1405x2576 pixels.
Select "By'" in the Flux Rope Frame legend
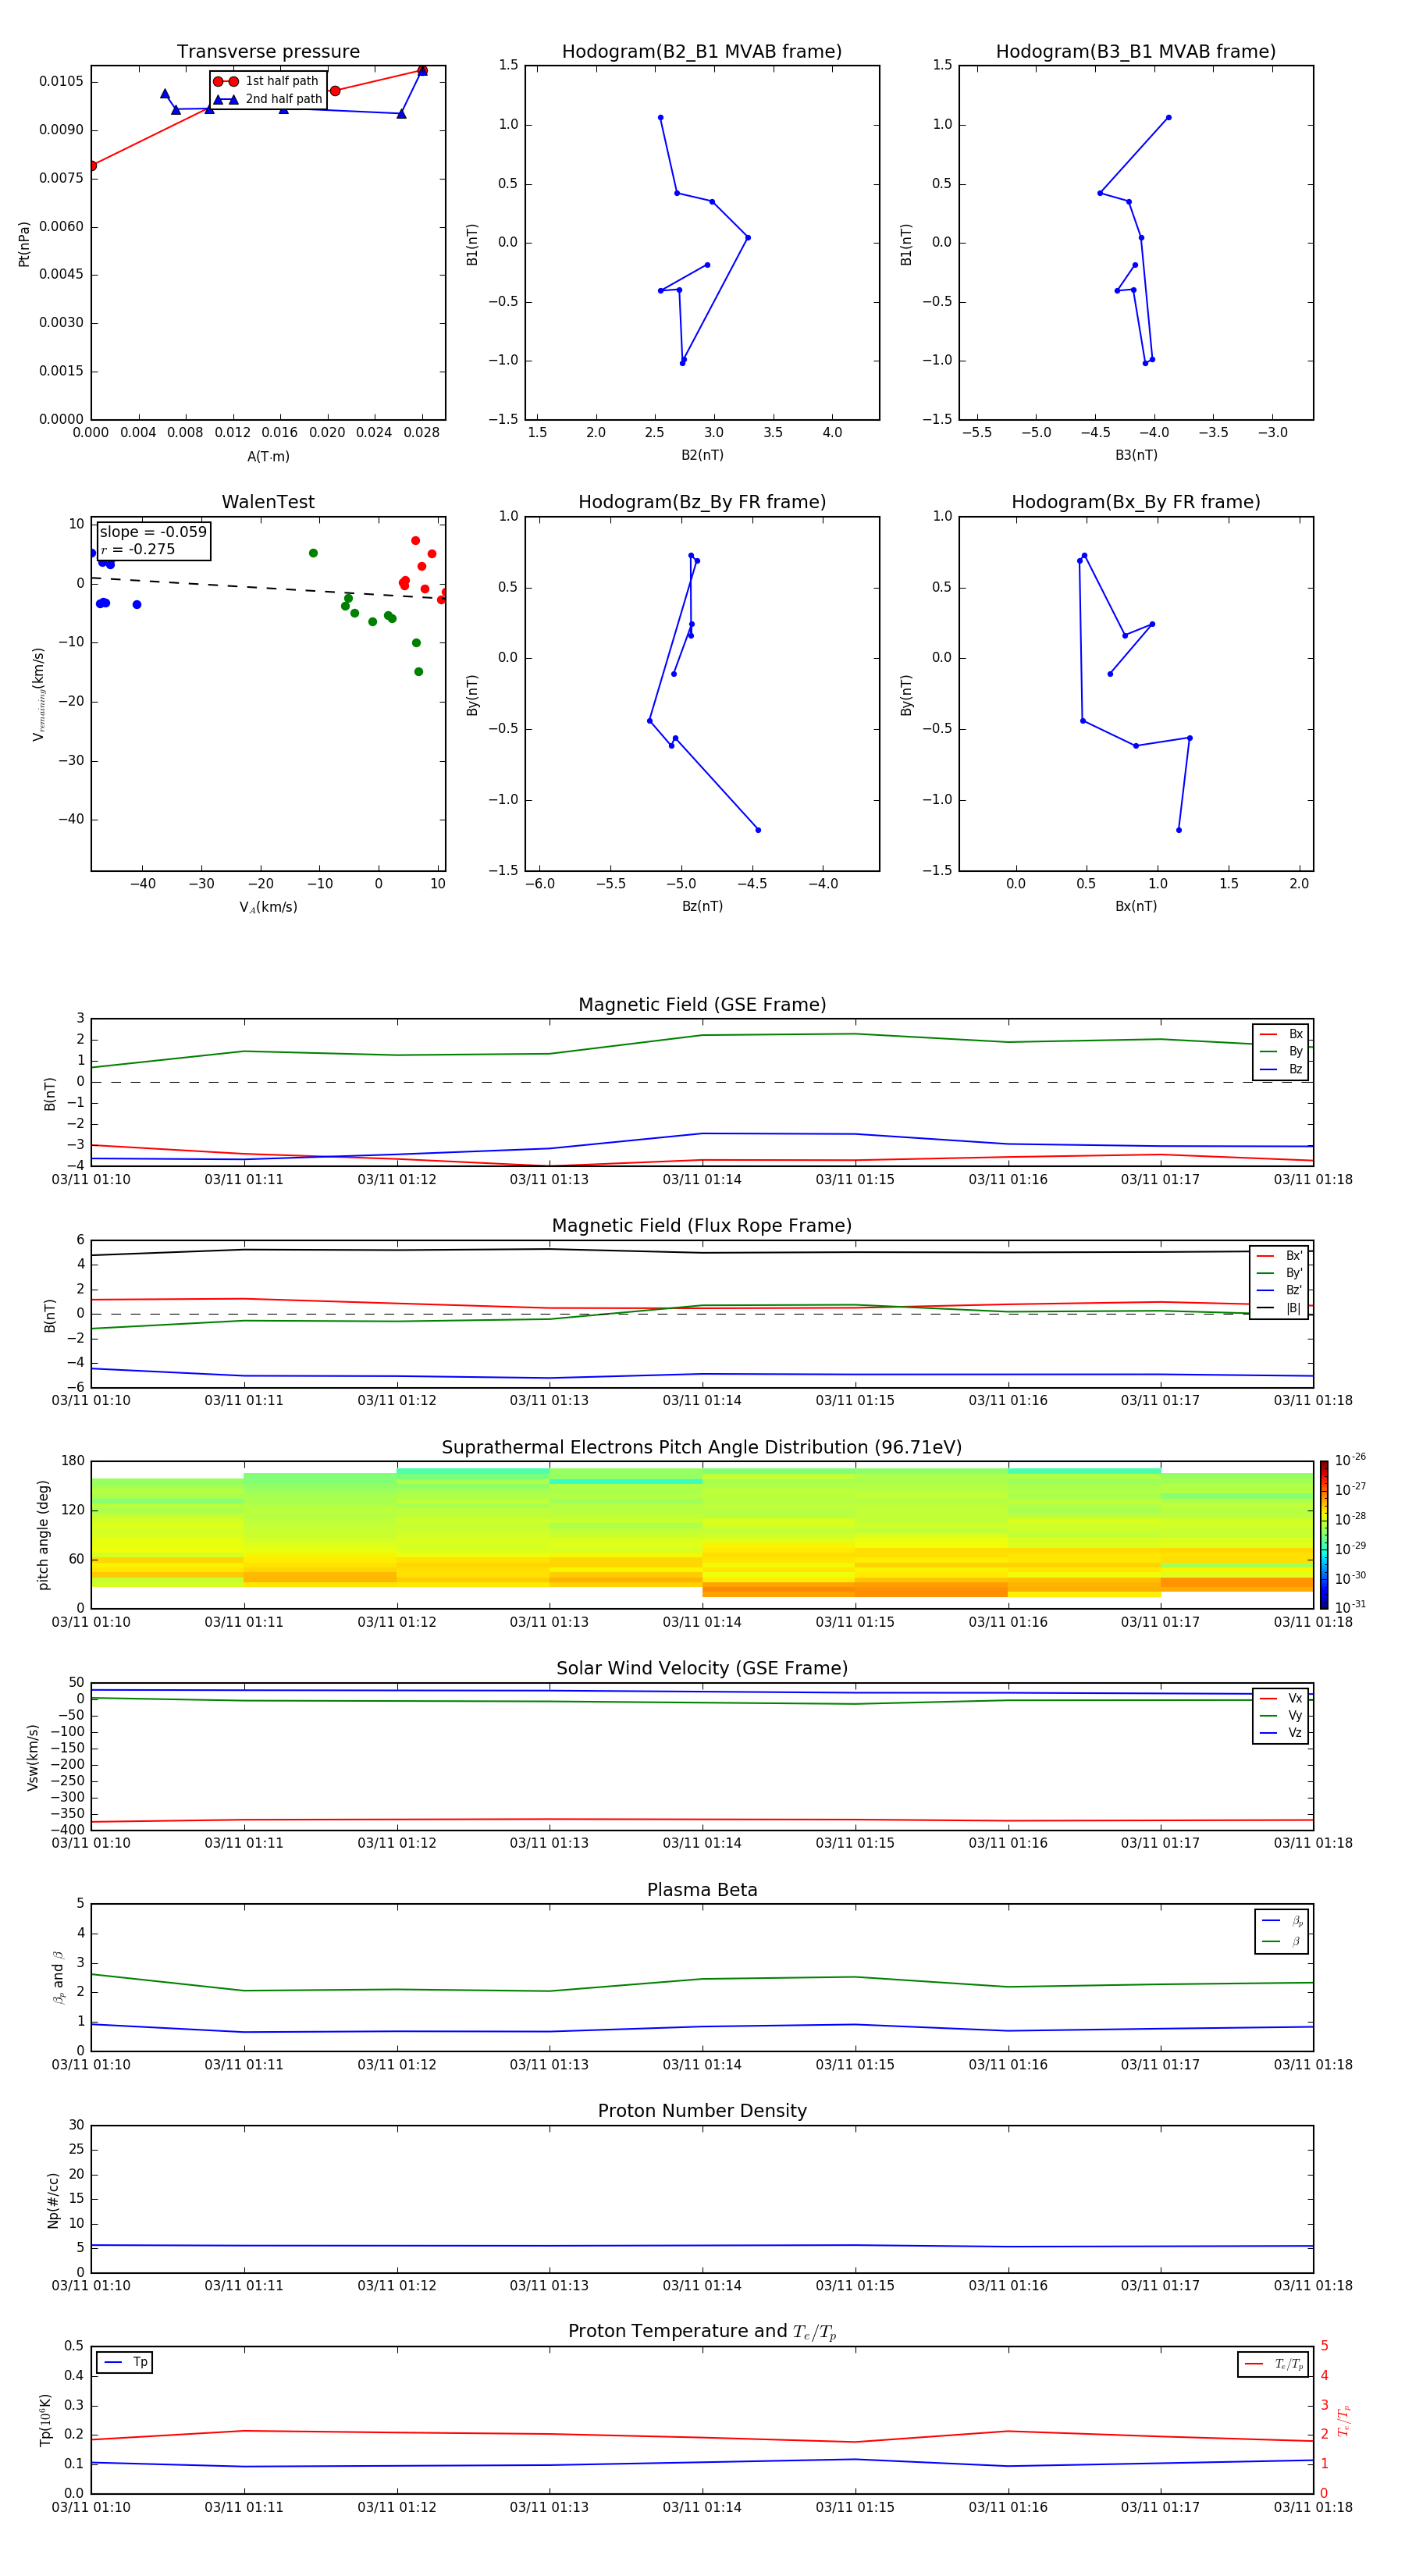coord(1279,1273)
